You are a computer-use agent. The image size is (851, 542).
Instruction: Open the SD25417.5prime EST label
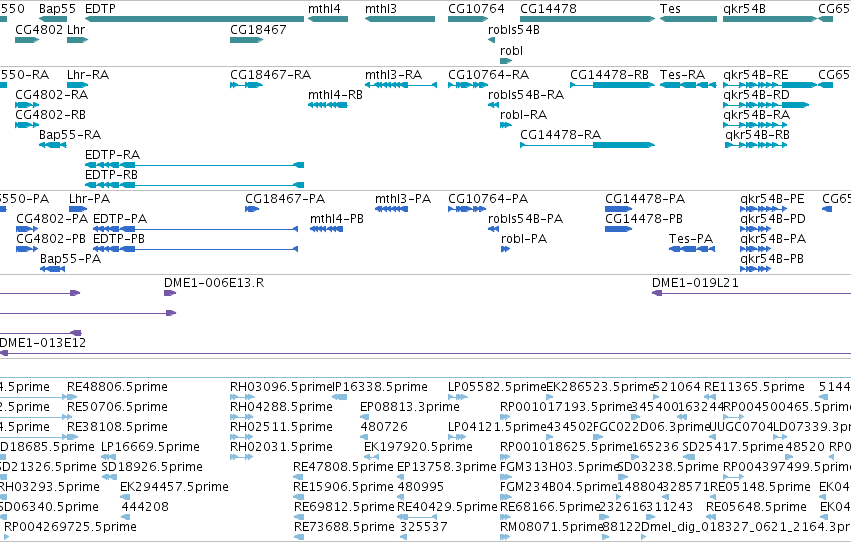click(733, 448)
